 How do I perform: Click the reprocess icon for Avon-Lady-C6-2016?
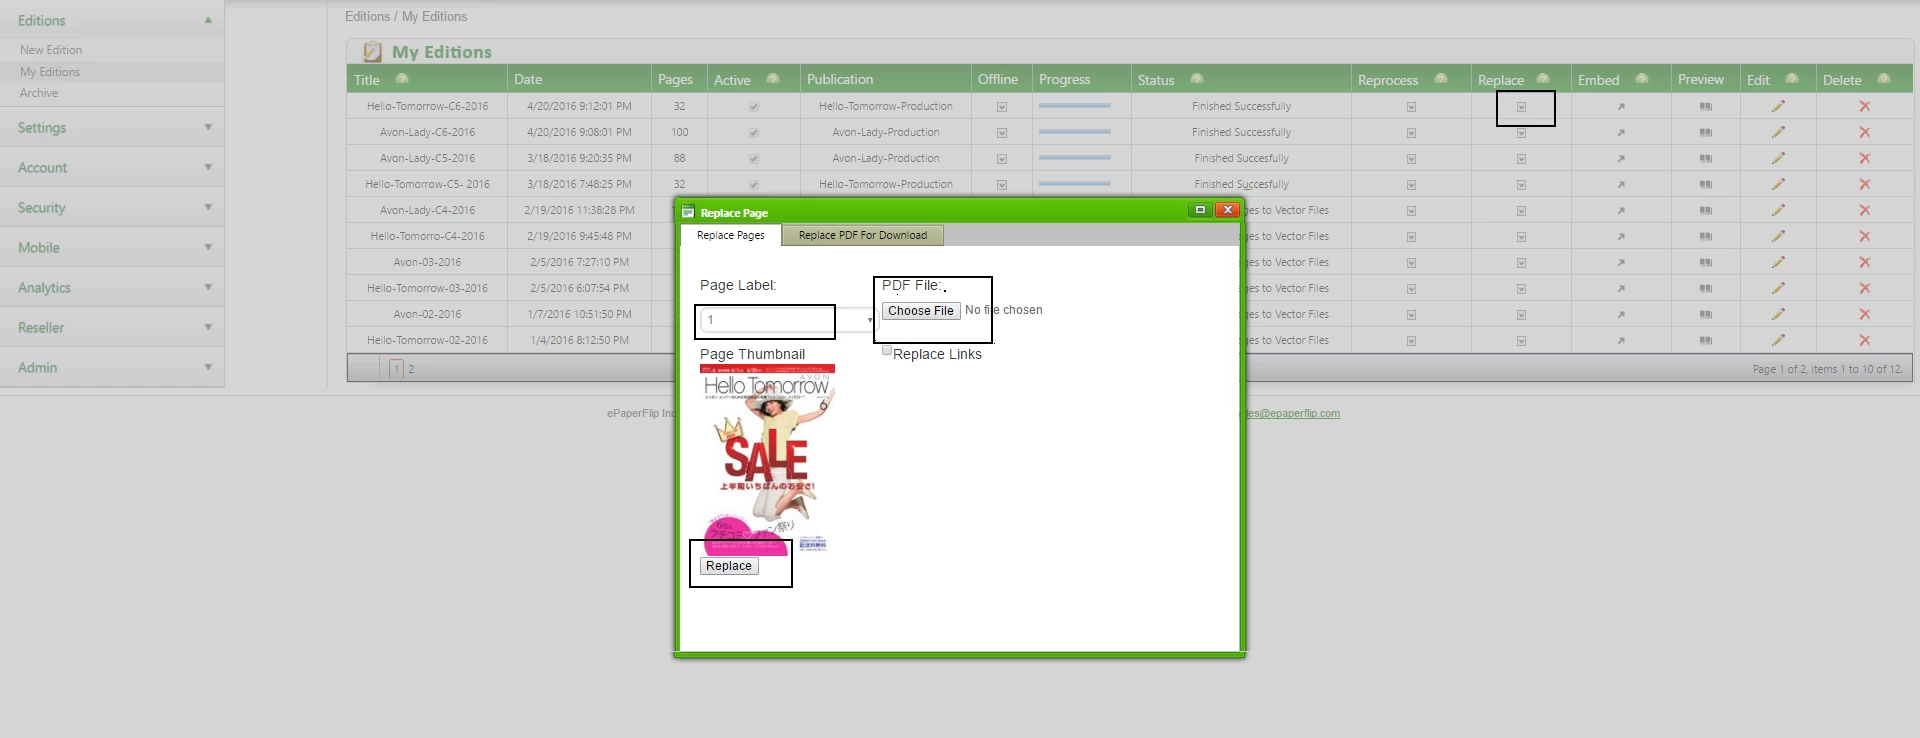tap(1411, 133)
